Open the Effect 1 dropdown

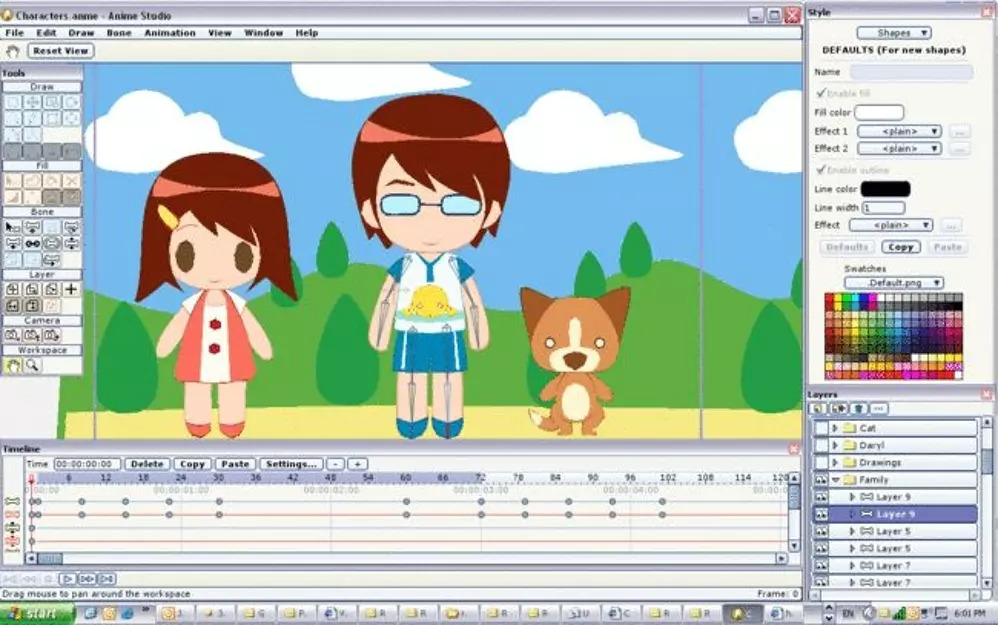(898, 131)
